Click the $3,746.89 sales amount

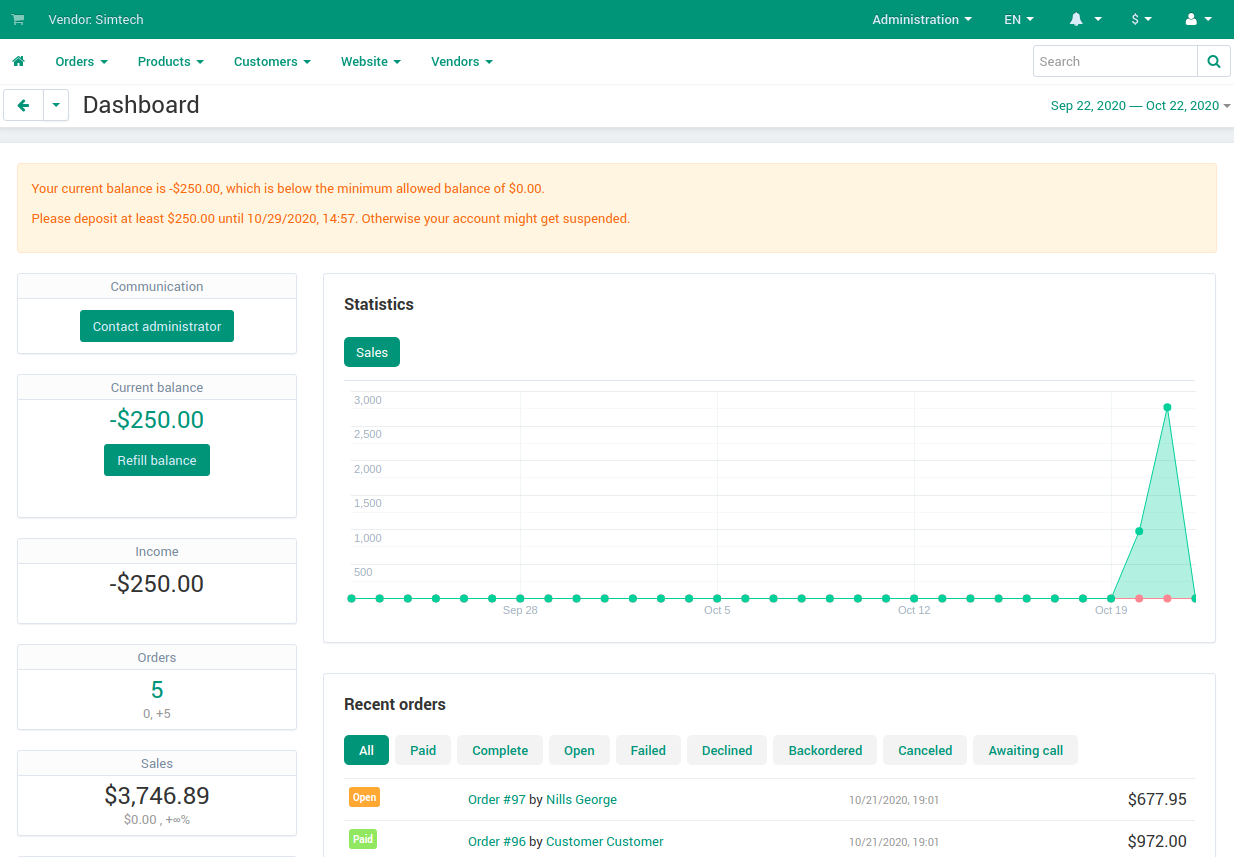tap(157, 796)
